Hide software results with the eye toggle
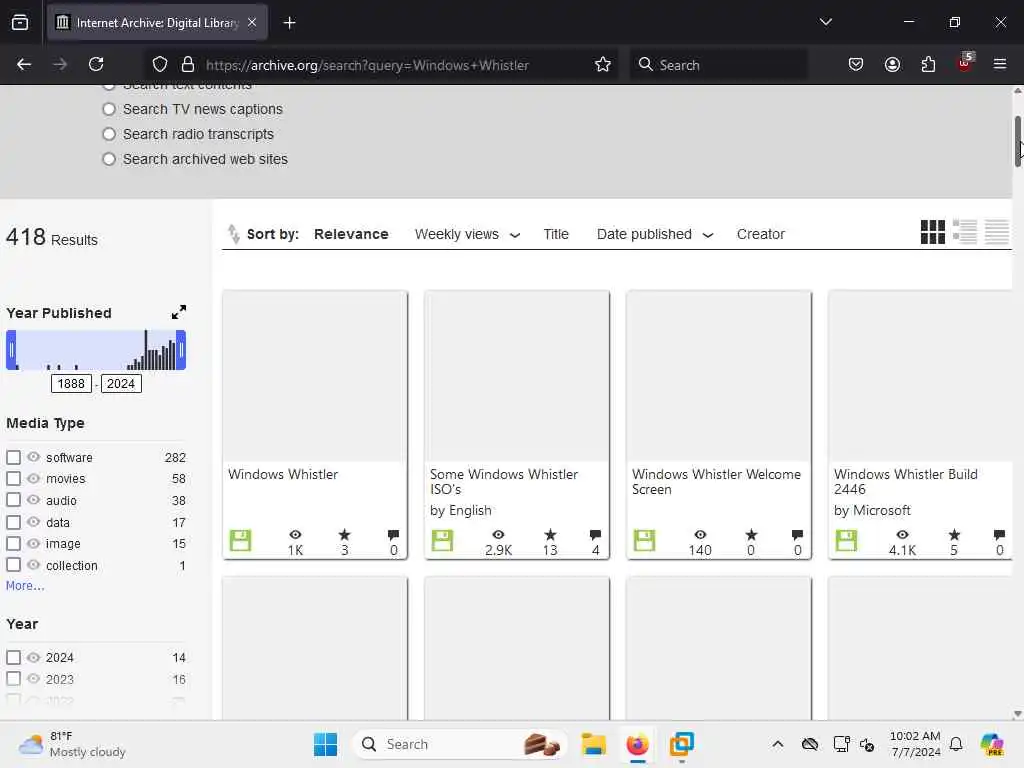1024x768 pixels. coord(33,457)
